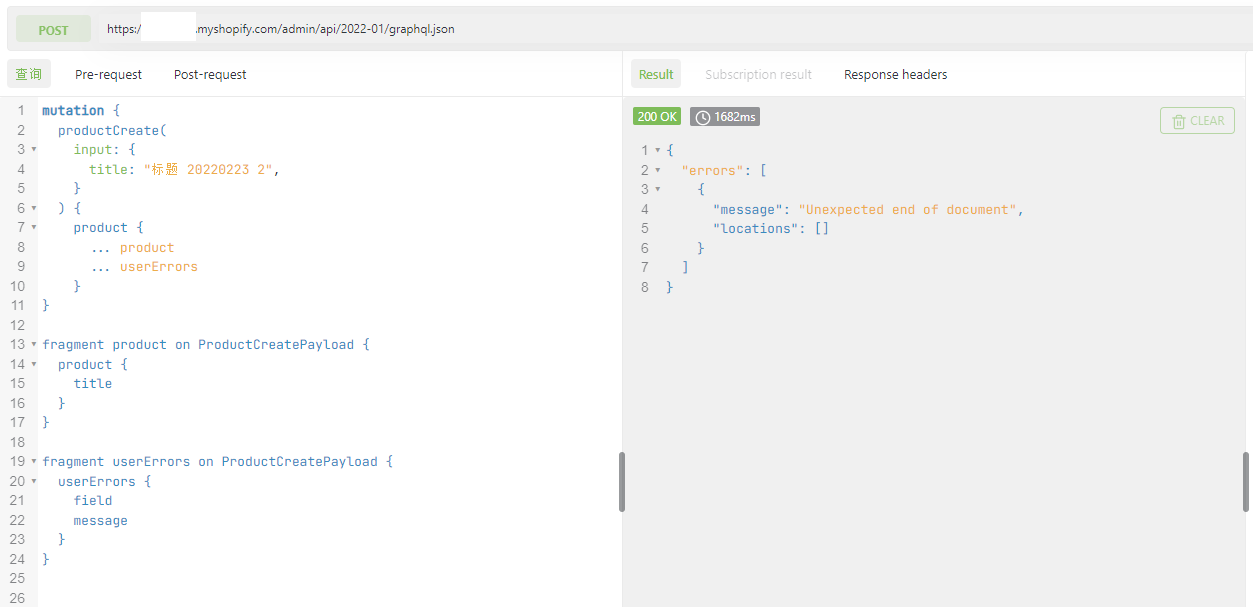Viewport: 1253px width, 607px height.
Task: Click the query editor scrollbar handle
Action: [621, 482]
